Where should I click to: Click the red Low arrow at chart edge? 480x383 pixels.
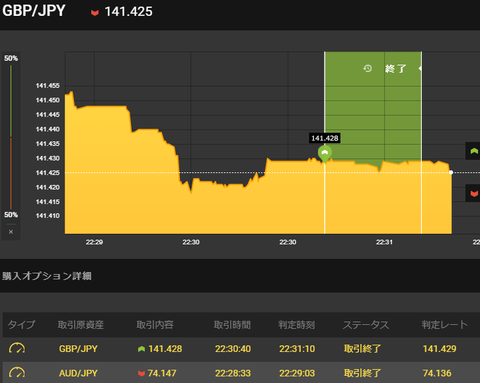pyautogui.click(x=473, y=193)
